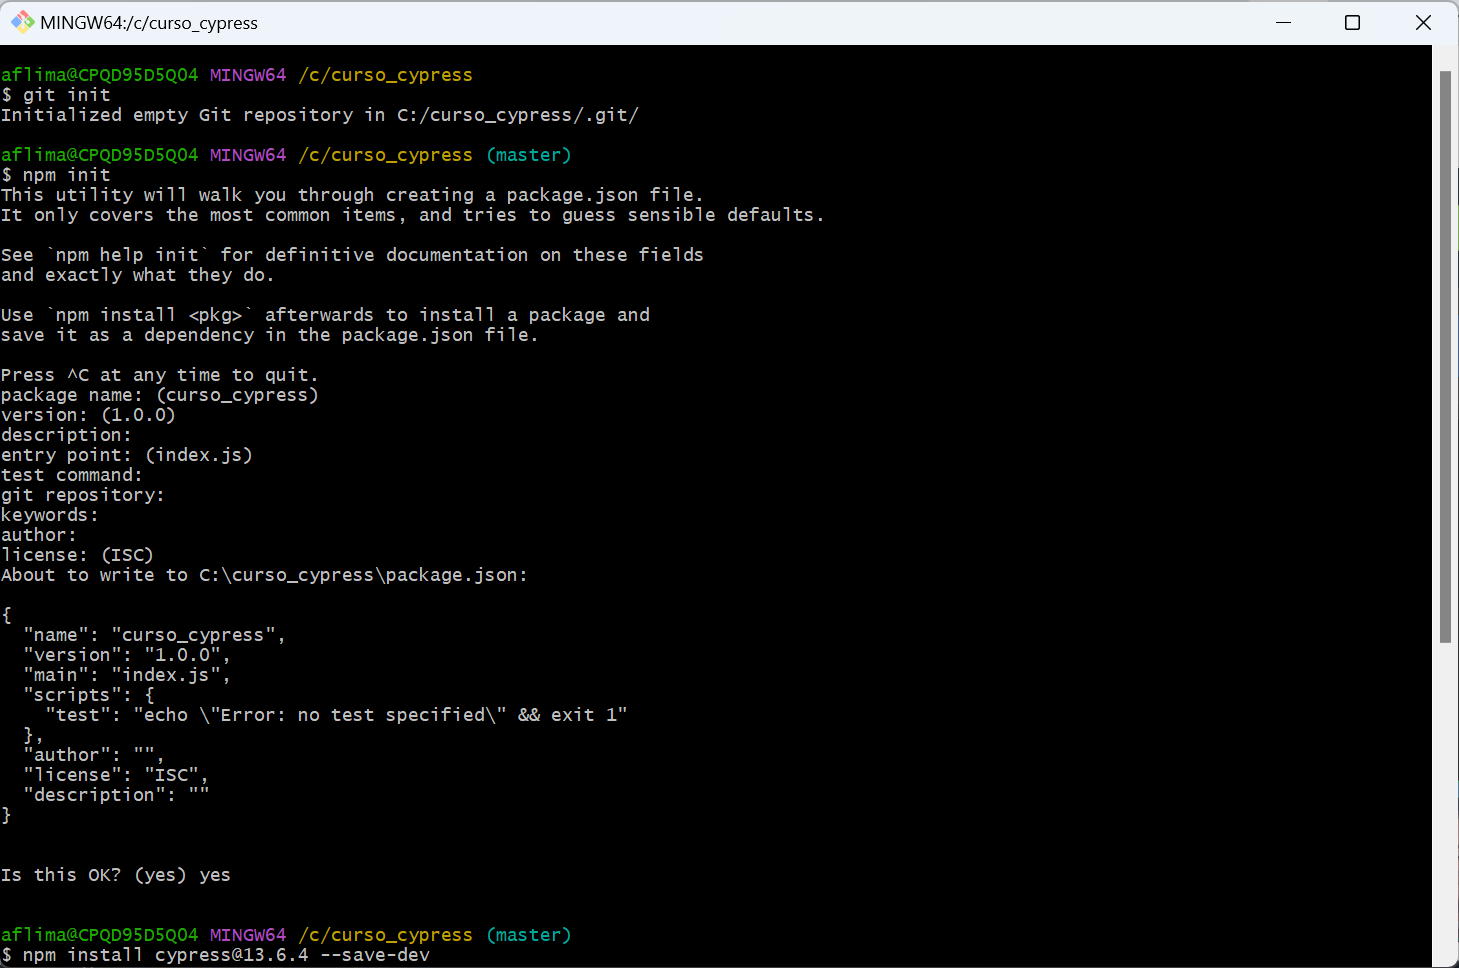This screenshot has width=1459, height=968.
Task: Click the 'author:' prompt line
Action: tap(39, 535)
